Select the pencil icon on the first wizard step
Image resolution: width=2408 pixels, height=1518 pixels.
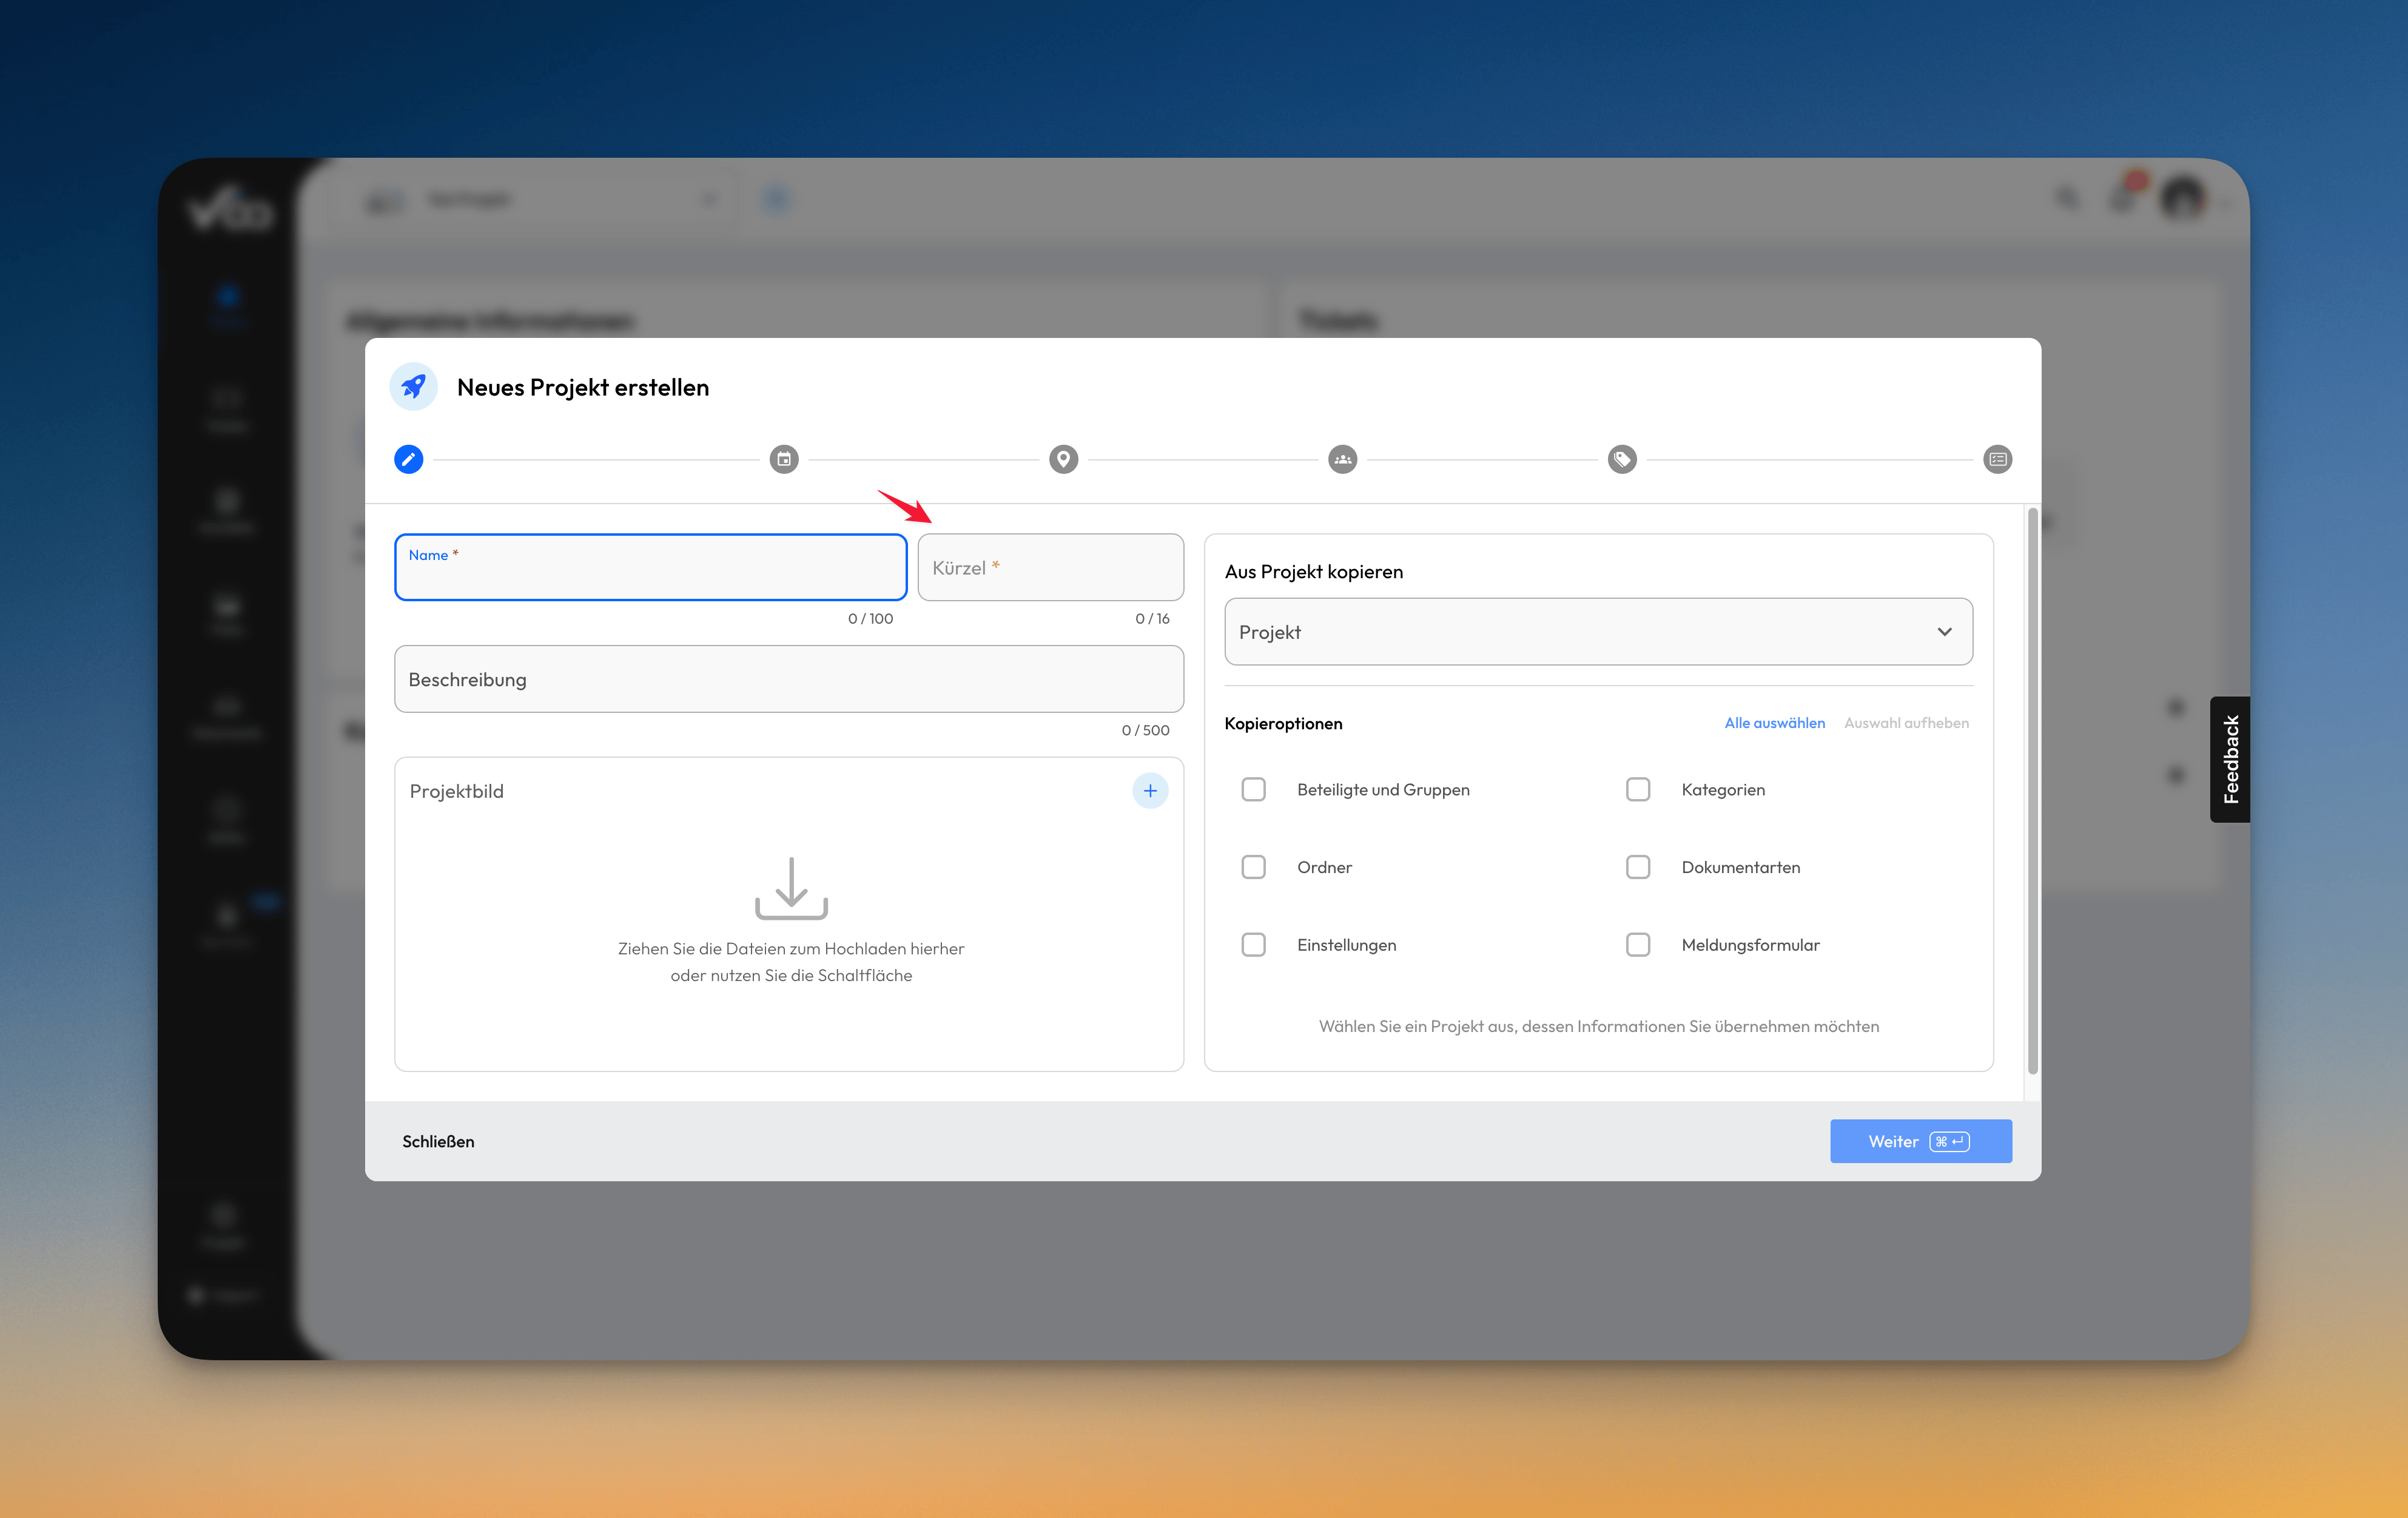pyautogui.click(x=408, y=460)
